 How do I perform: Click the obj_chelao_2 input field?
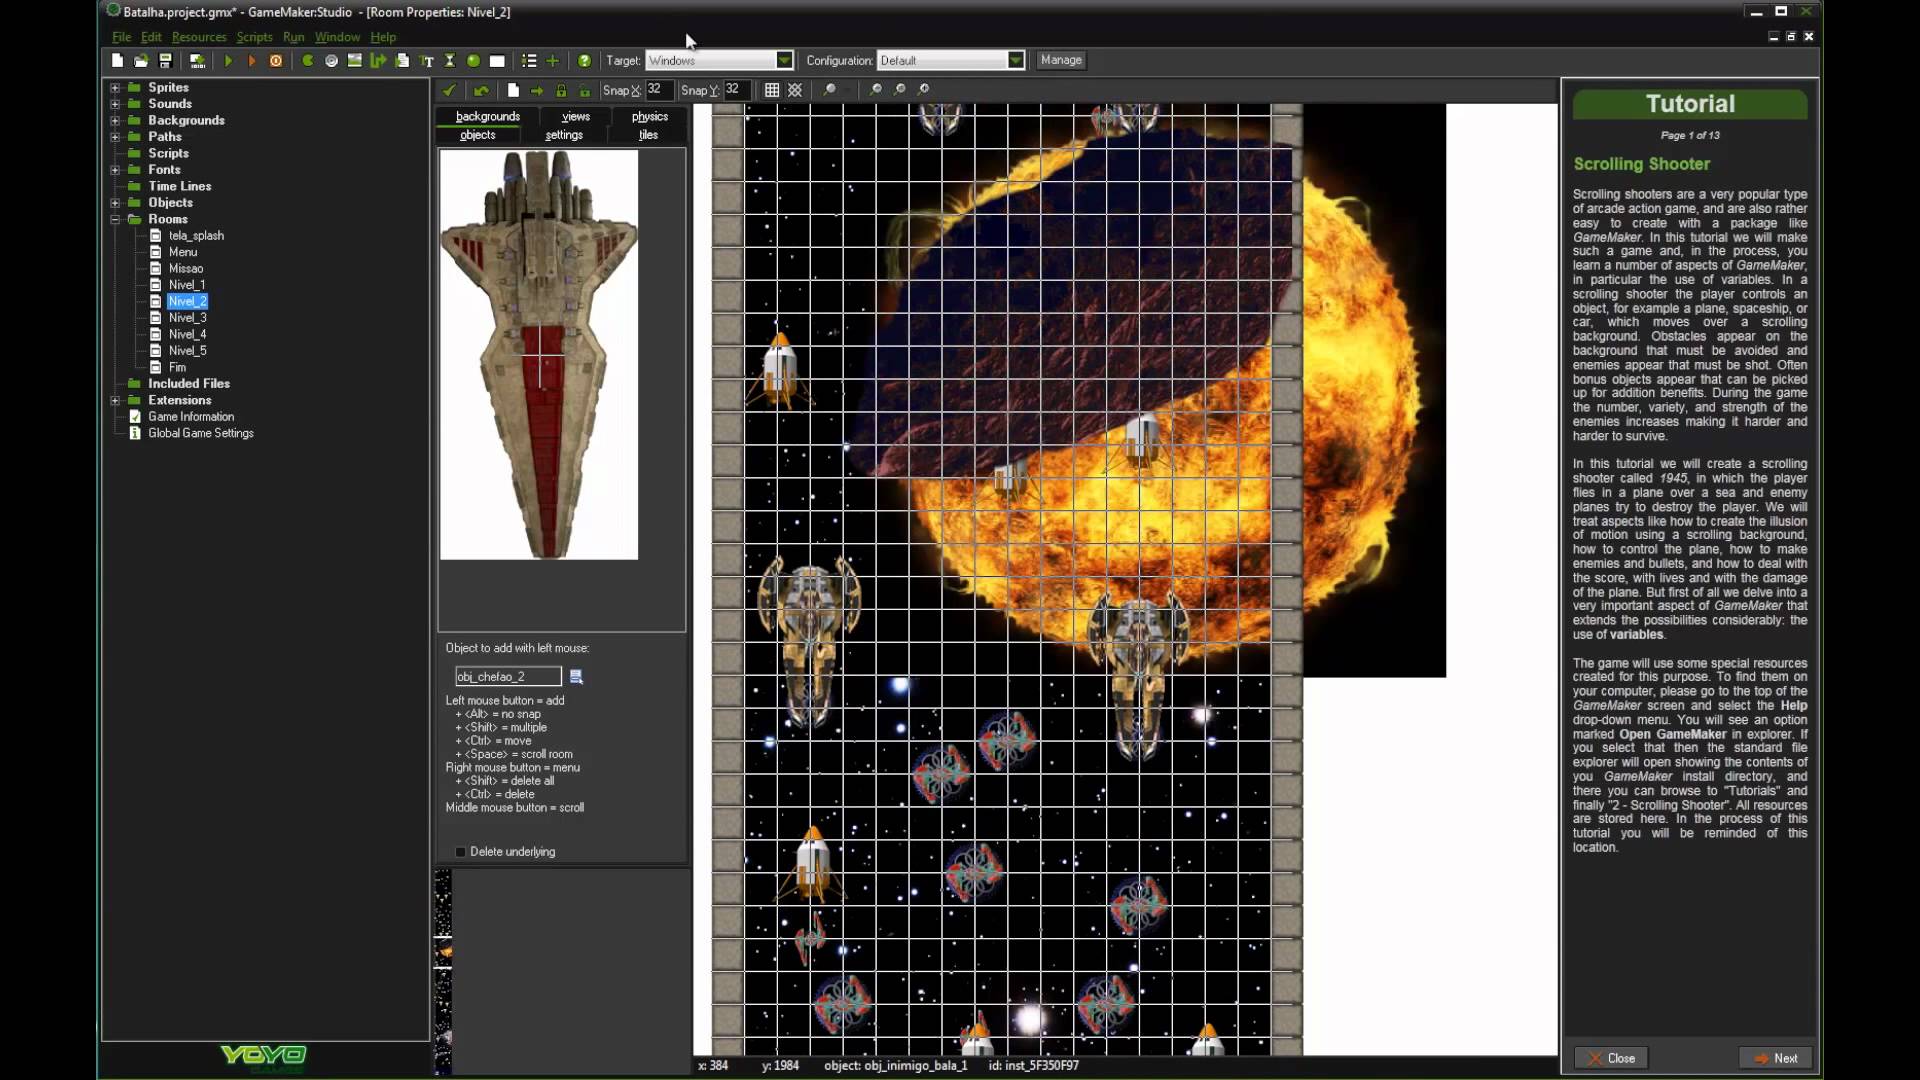(x=505, y=675)
